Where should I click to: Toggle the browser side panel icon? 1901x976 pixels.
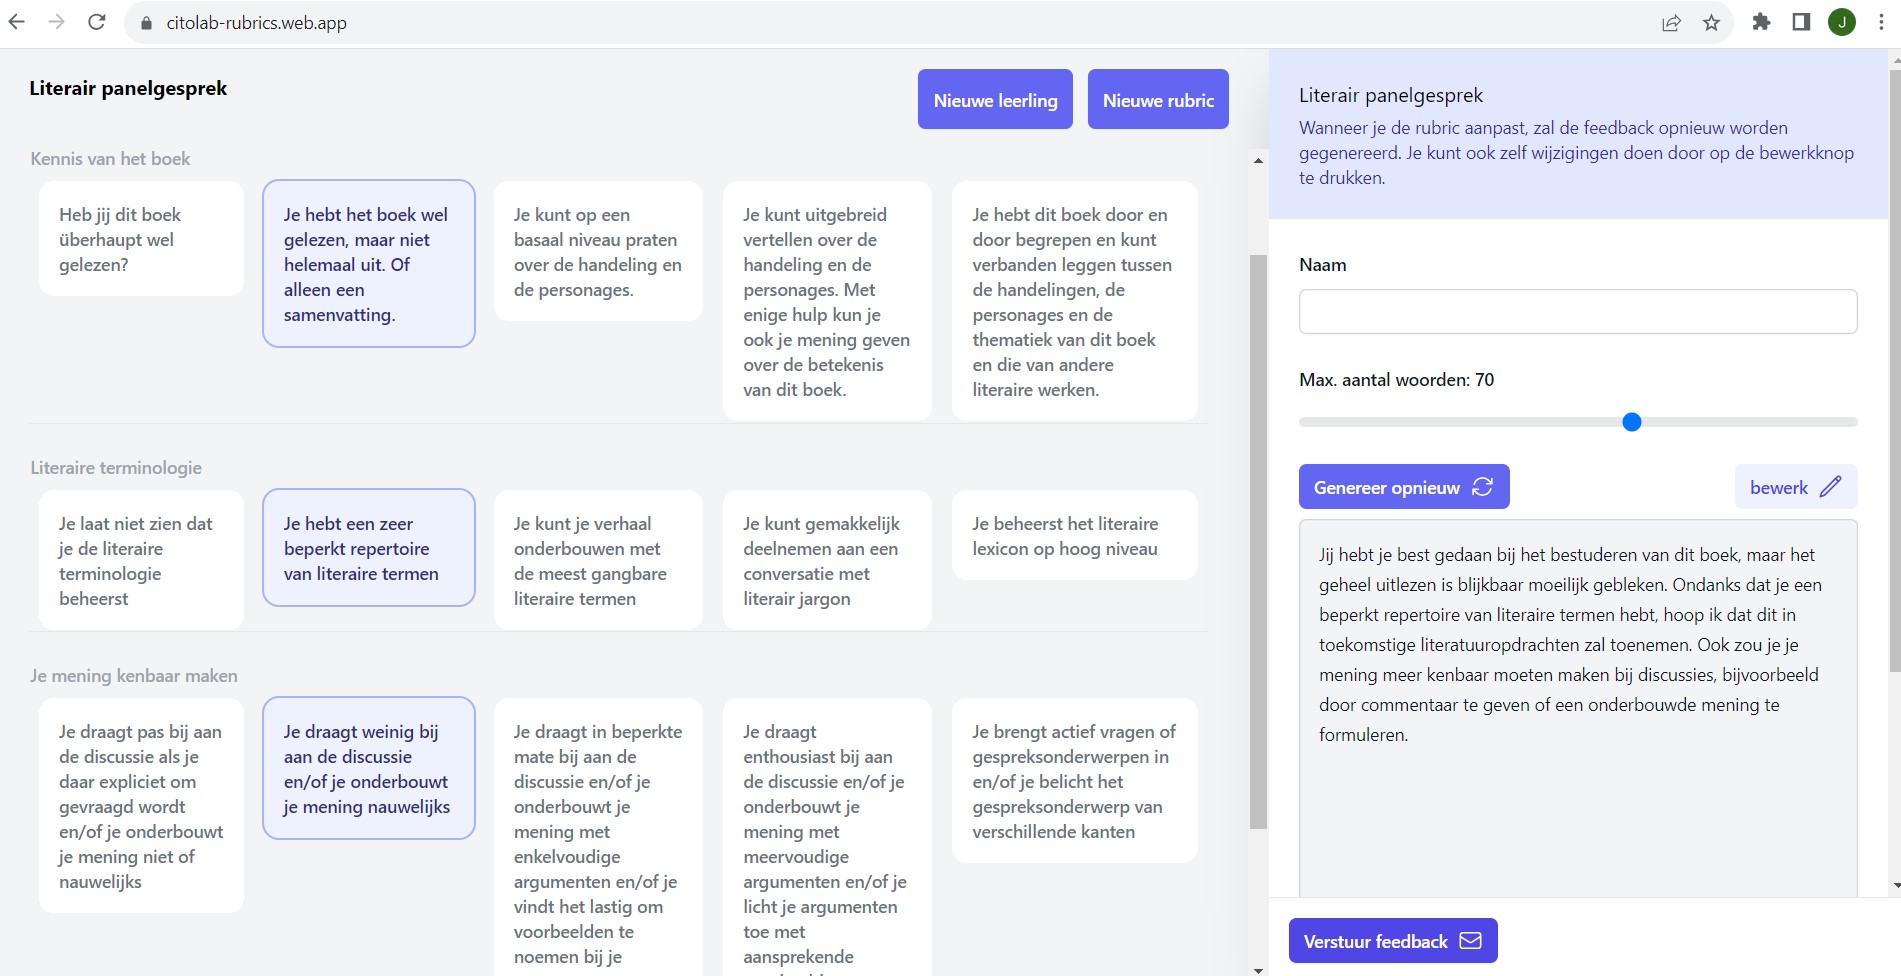coord(1801,22)
